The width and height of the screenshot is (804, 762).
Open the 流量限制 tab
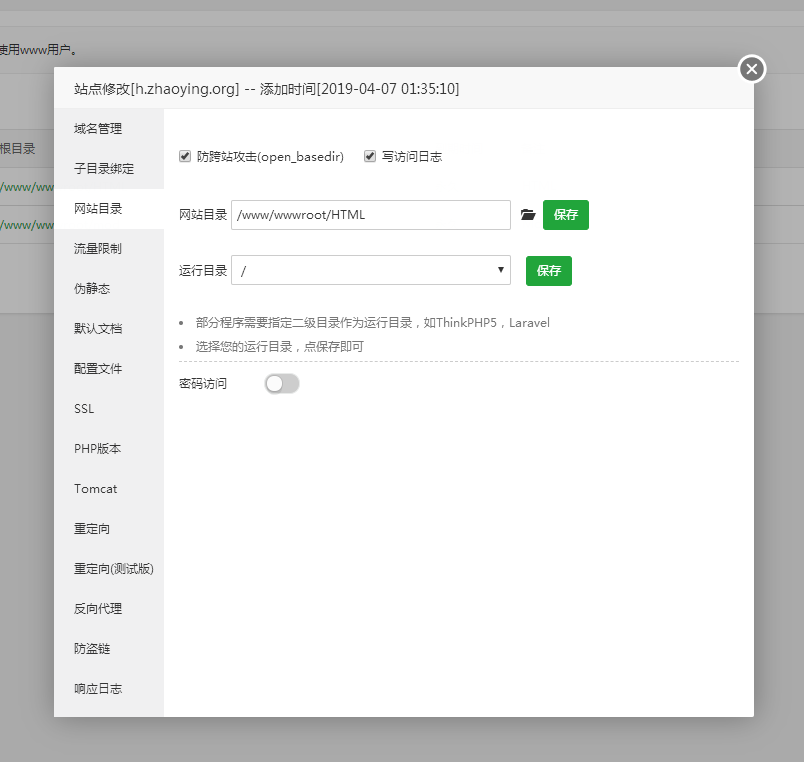(109, 249)
